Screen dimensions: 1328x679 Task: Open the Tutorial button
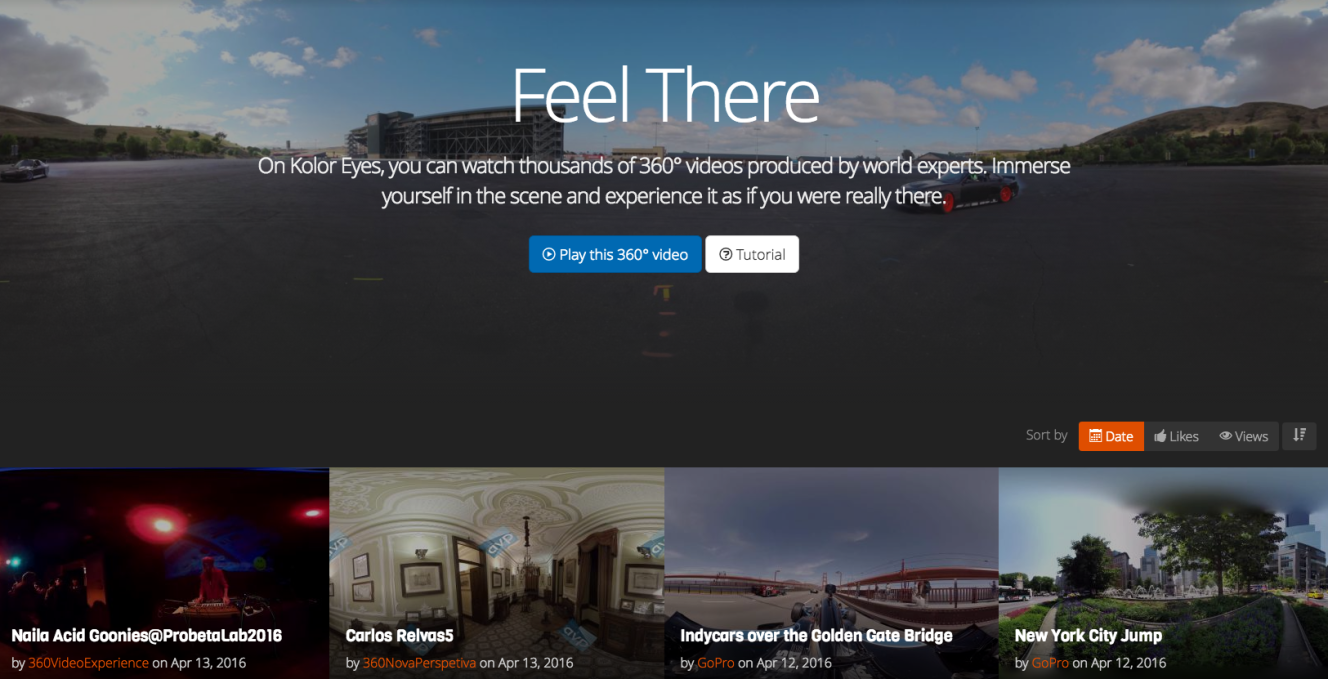[x=752, y=254]
